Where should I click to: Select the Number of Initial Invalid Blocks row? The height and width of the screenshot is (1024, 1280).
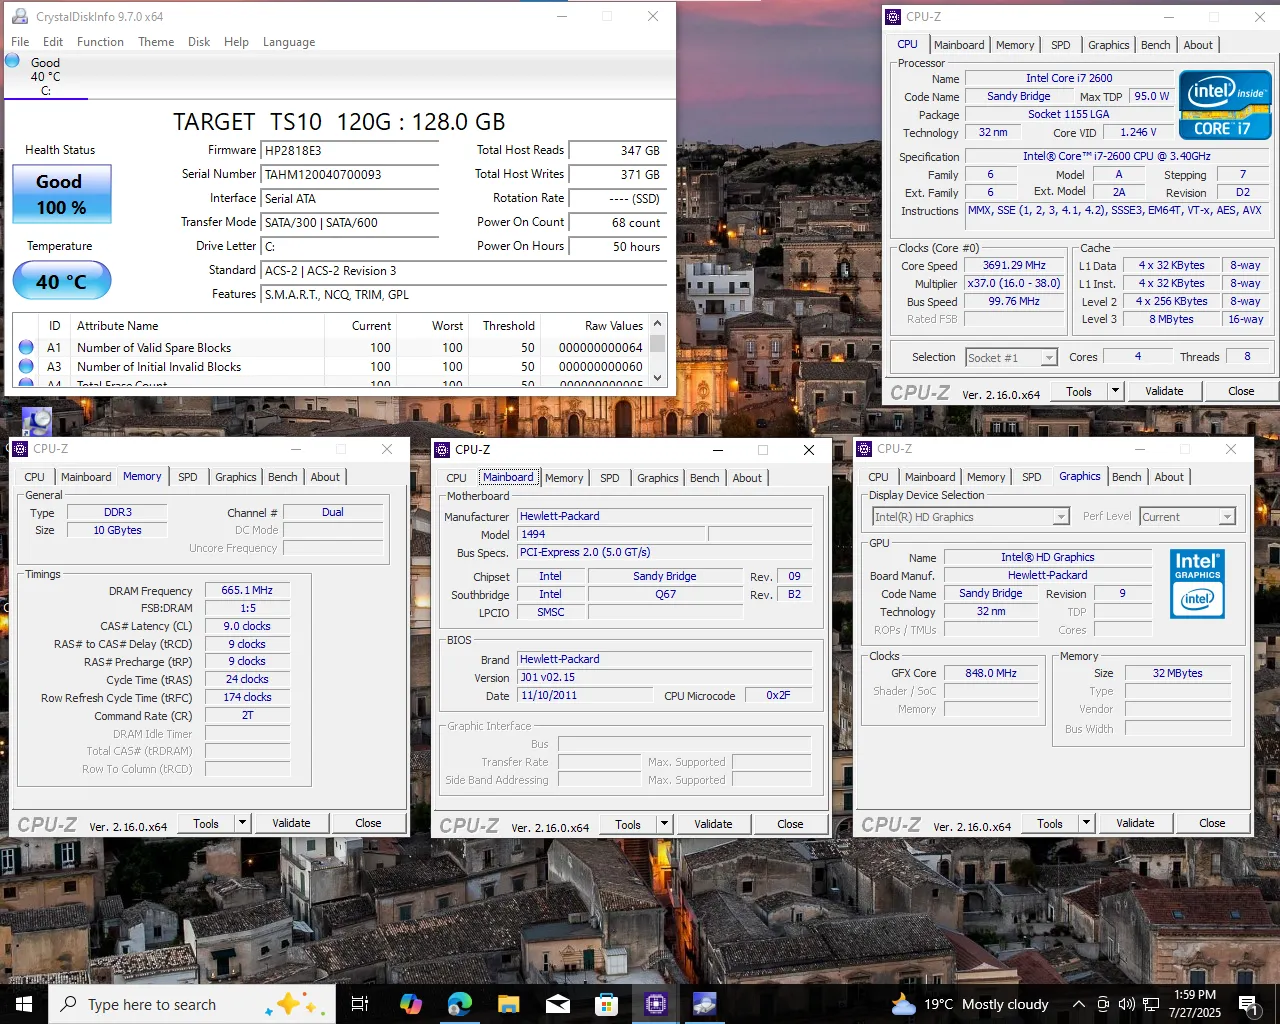coord(331,367)
